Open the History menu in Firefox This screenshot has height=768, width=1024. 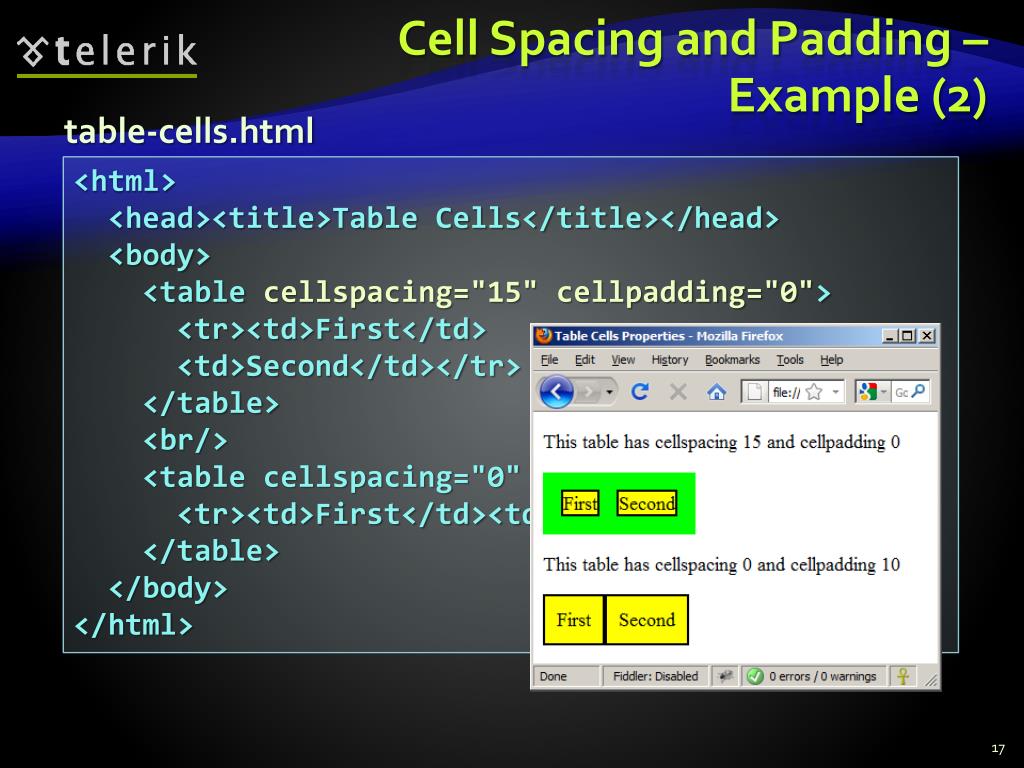[669, 360]
